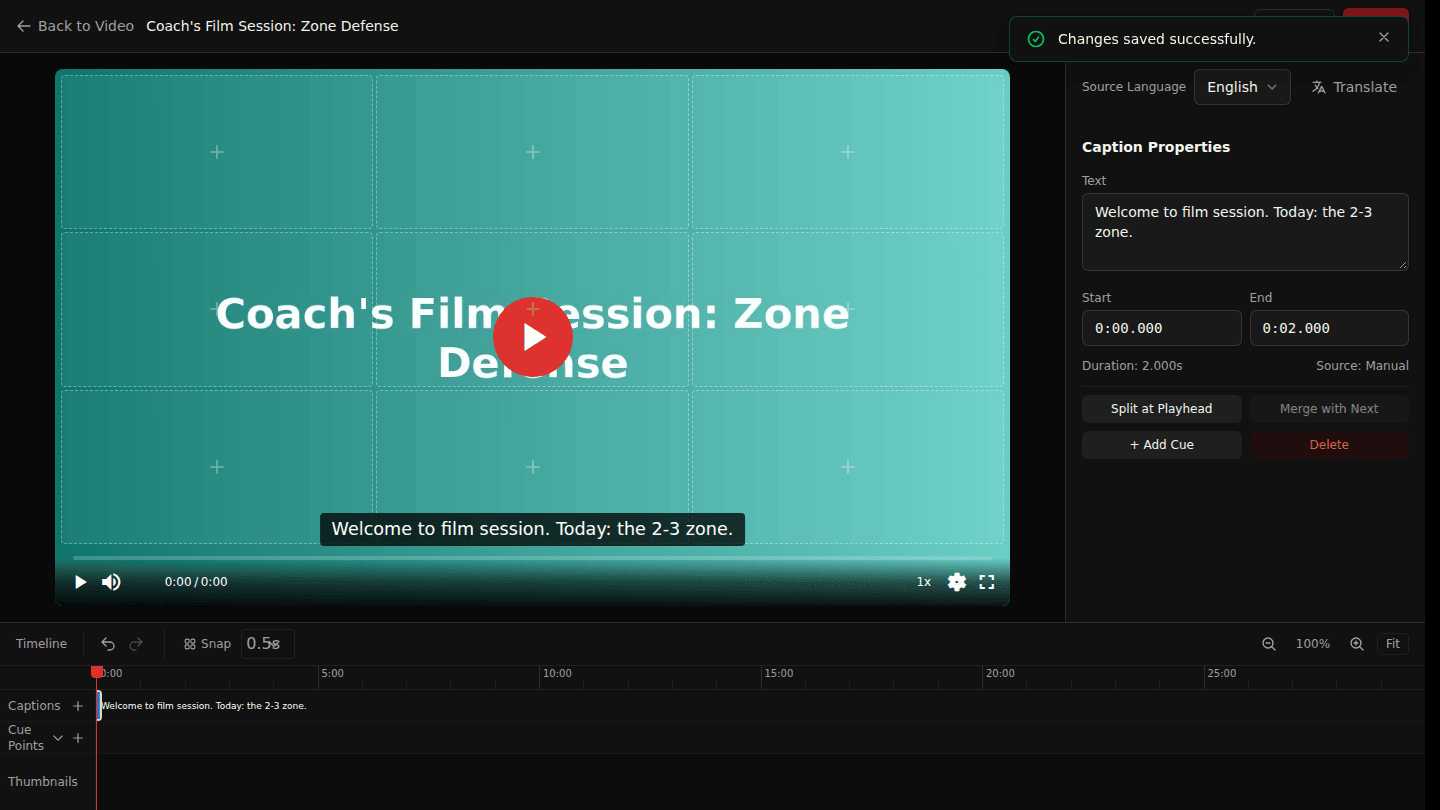Set the caption Start time field

pos(1162,328)
